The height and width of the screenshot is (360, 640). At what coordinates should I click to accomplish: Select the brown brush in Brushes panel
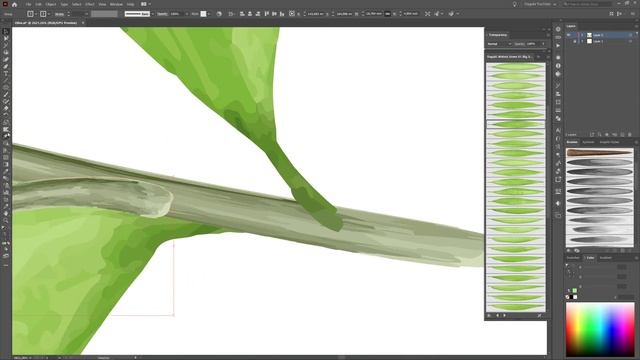(x=600, y=153)
